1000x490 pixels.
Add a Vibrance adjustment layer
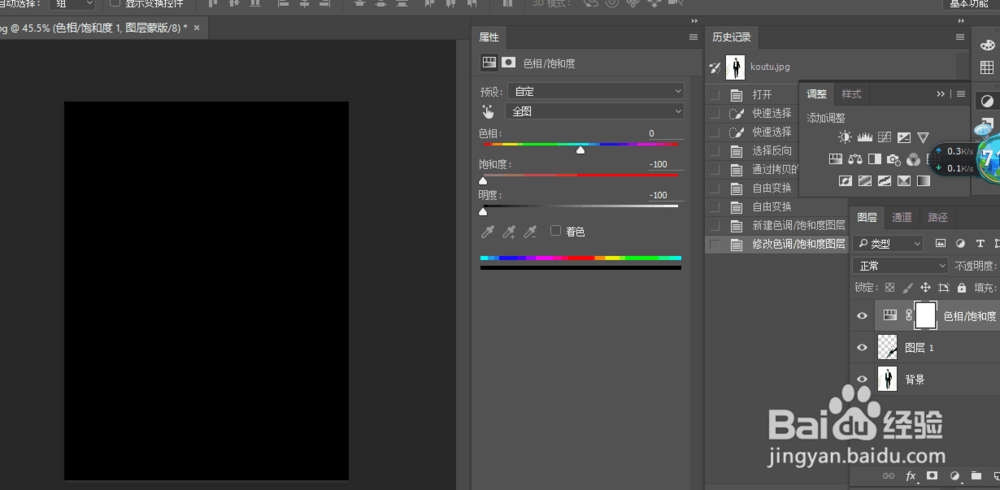click(923, 137)
